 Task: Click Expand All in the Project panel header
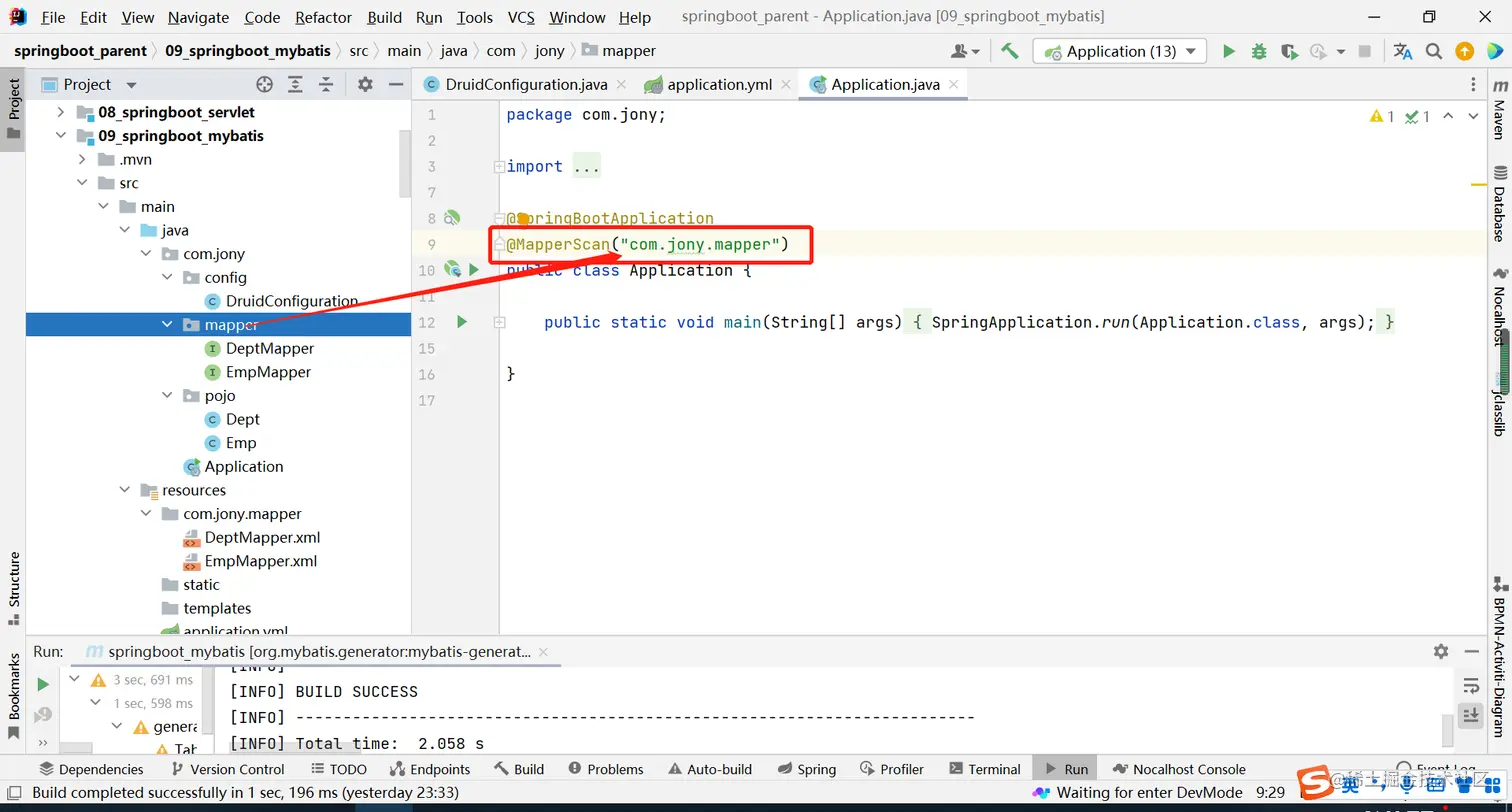pyautogui.click(x=295, y=85)
